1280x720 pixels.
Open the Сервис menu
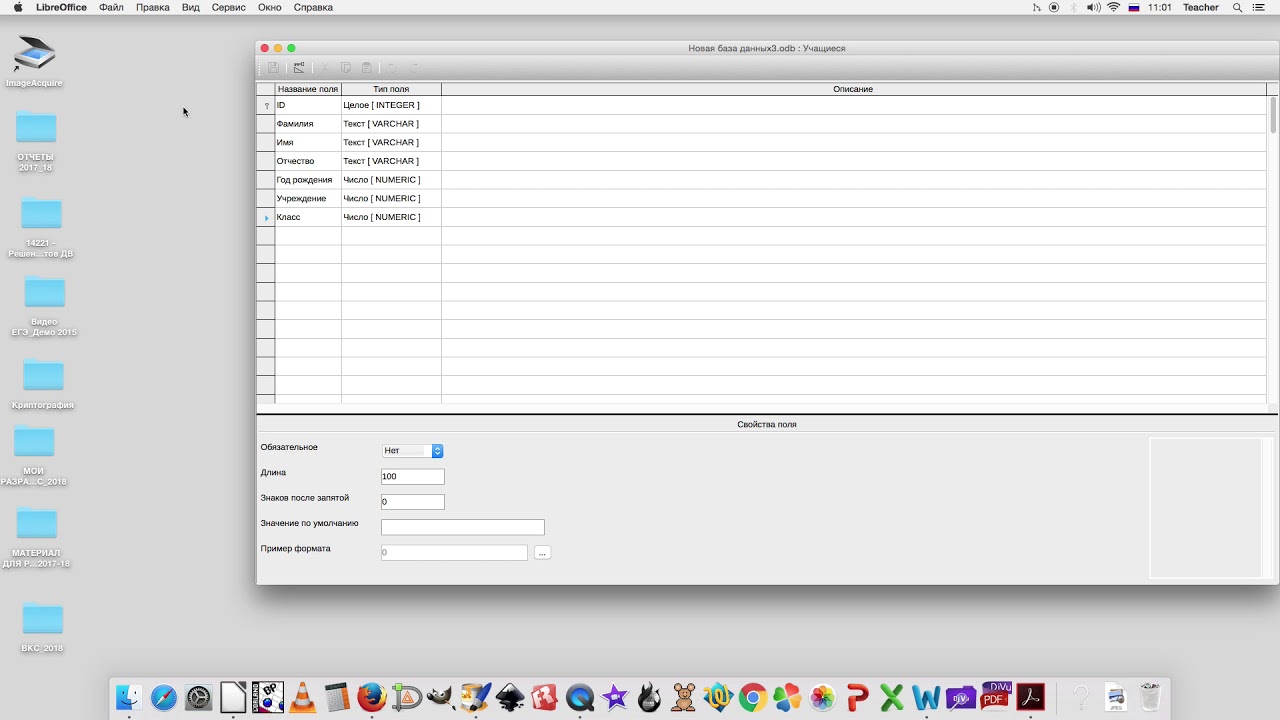click(x=229, y=7)
